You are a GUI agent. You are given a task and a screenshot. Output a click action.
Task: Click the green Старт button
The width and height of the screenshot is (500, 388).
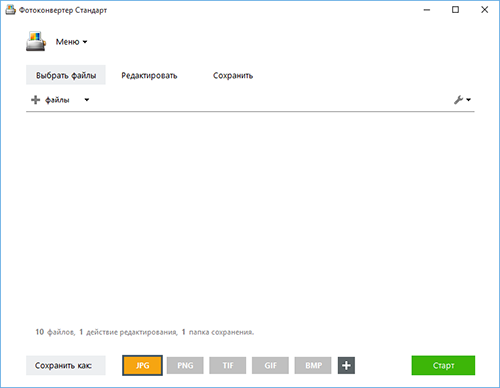[x=443, y=365]
